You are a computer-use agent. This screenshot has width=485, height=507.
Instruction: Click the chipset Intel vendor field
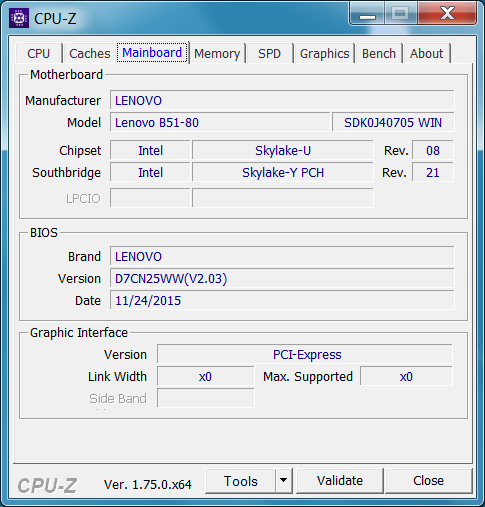tap(150, 150)
